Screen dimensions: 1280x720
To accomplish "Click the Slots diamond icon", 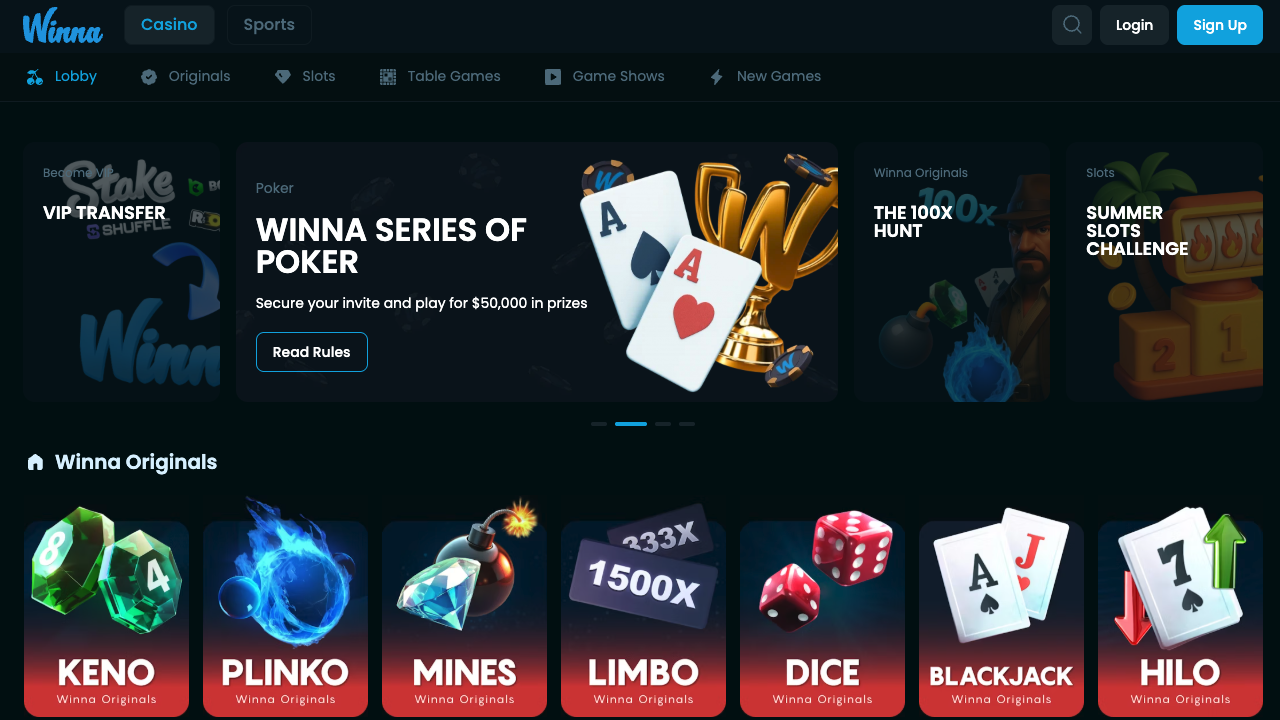I will coord(283,77).
